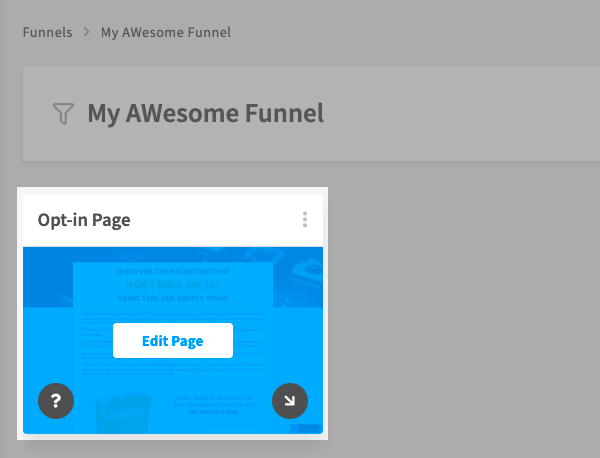Click the question mark help icon

click(56, 401)
